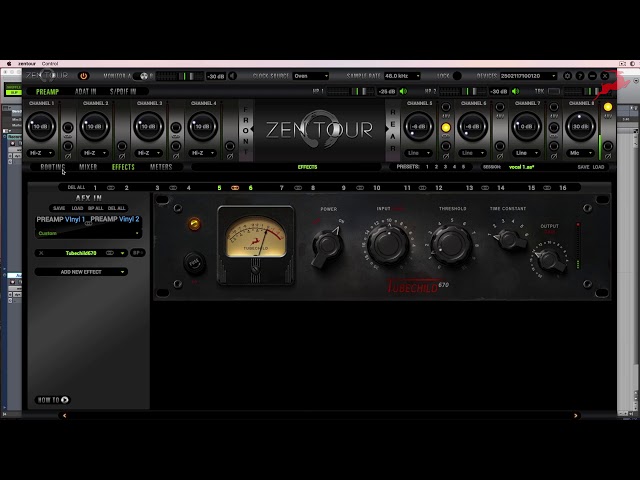Image resolution: width=640 pixels, height=480 pixels.
Task: Click session LOAD button
Action: pyautogui.click(x=598, y=167)
